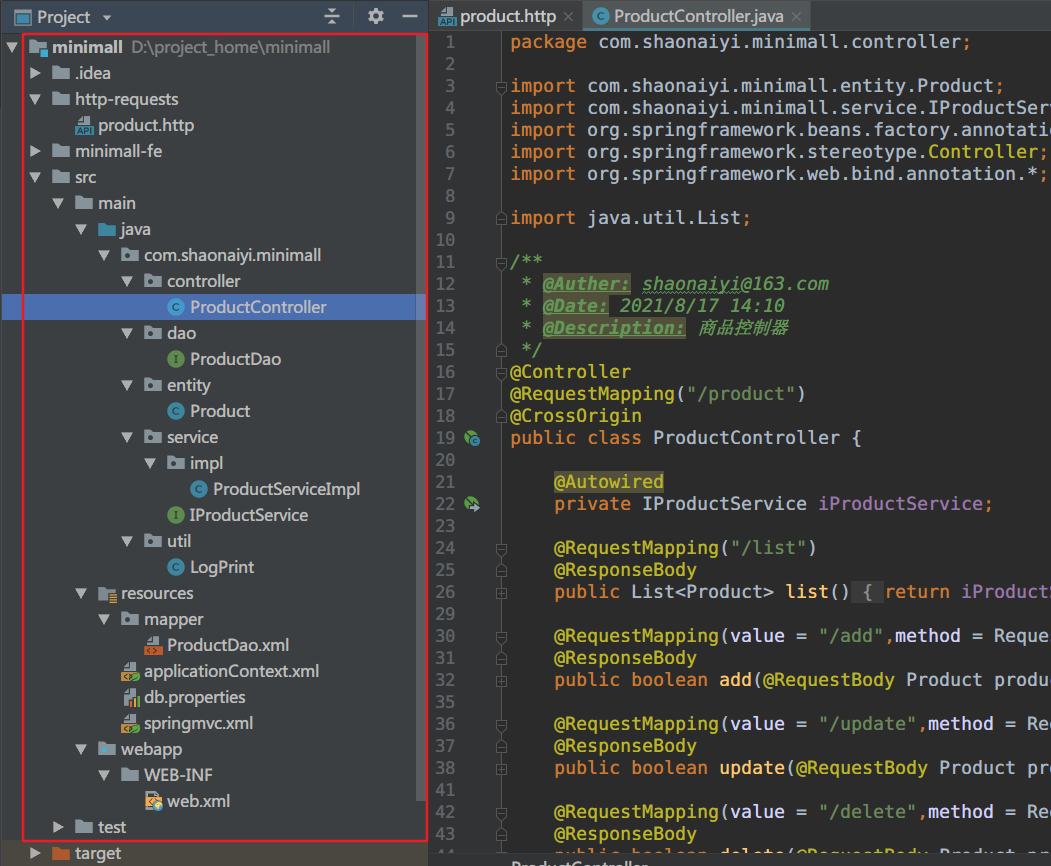Expand folded list() method body on line 26
The height and width of the screenshot is (866, 1051).
tap(501, 593)
